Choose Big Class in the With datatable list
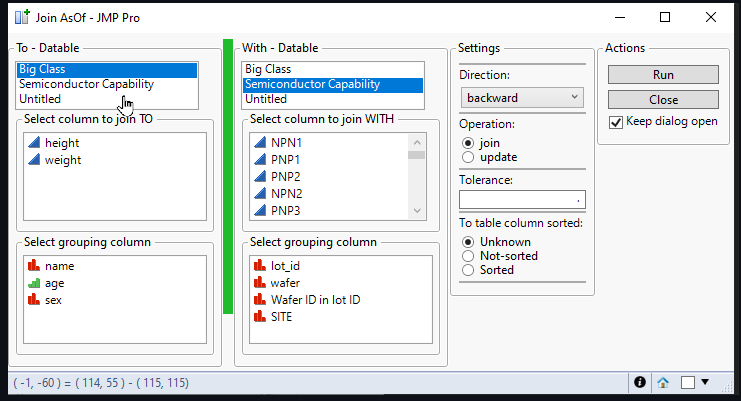Viewport: 741px width, 401px height. click(267, 70)
